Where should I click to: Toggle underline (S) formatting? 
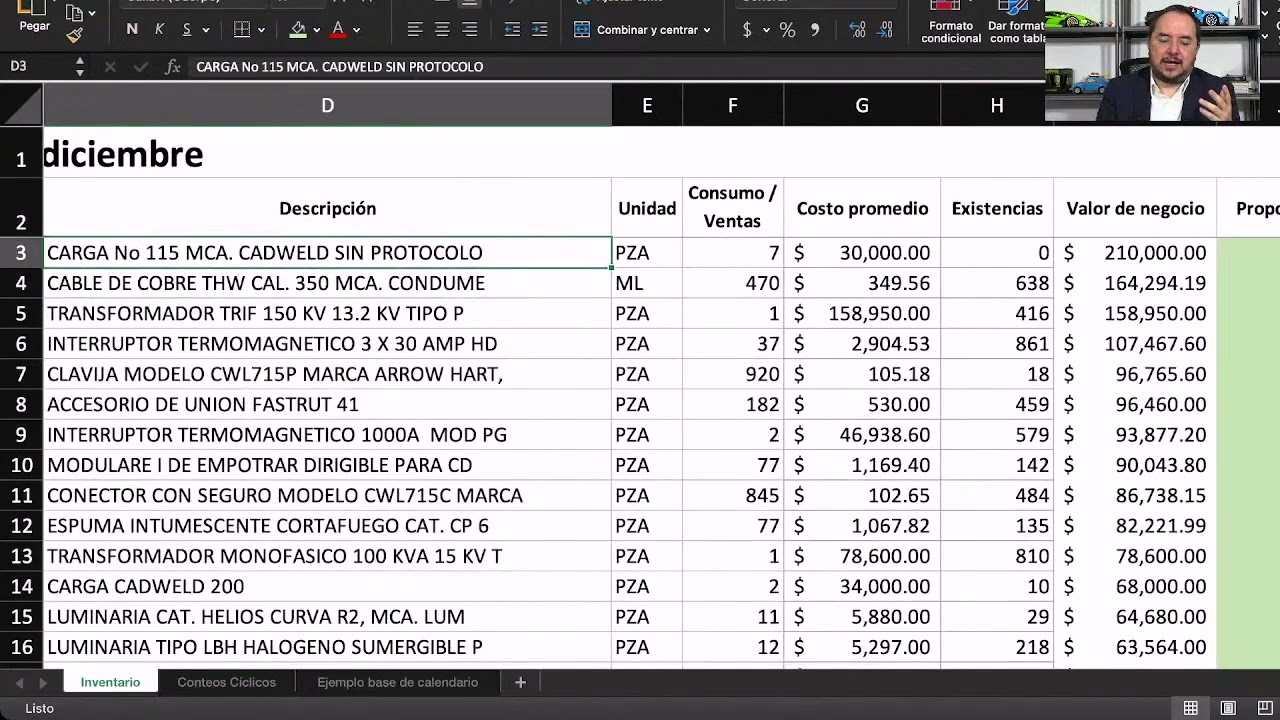tap(186, 30)
